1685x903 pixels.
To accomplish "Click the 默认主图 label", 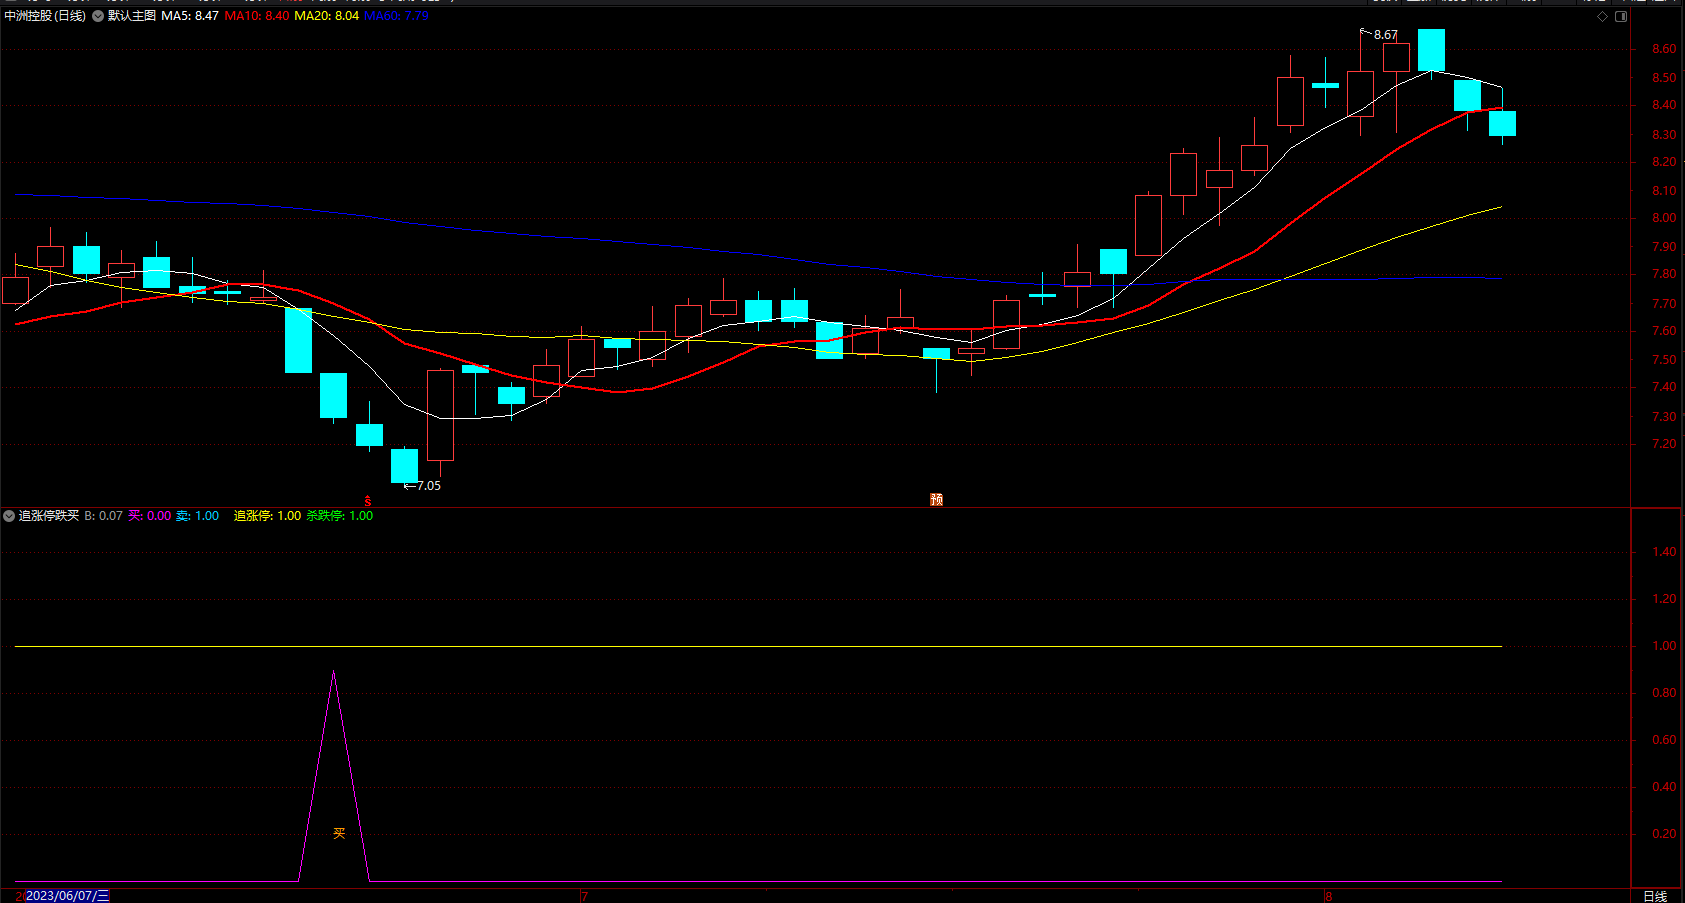I will [132, 16].
